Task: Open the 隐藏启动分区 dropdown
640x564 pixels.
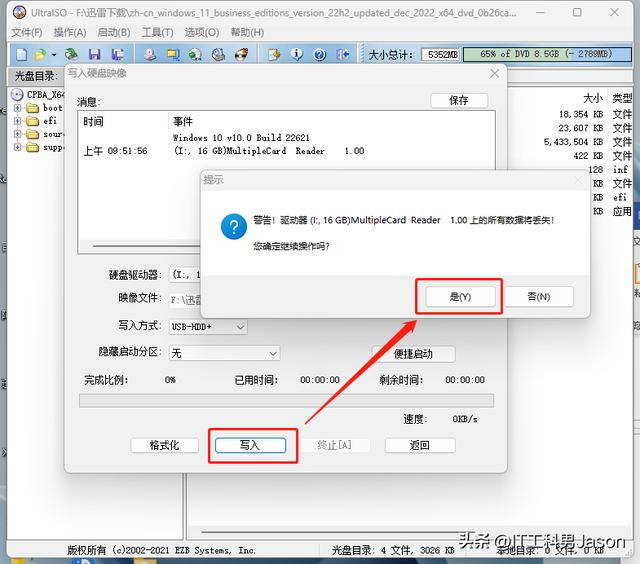Action: coord(224,353)
